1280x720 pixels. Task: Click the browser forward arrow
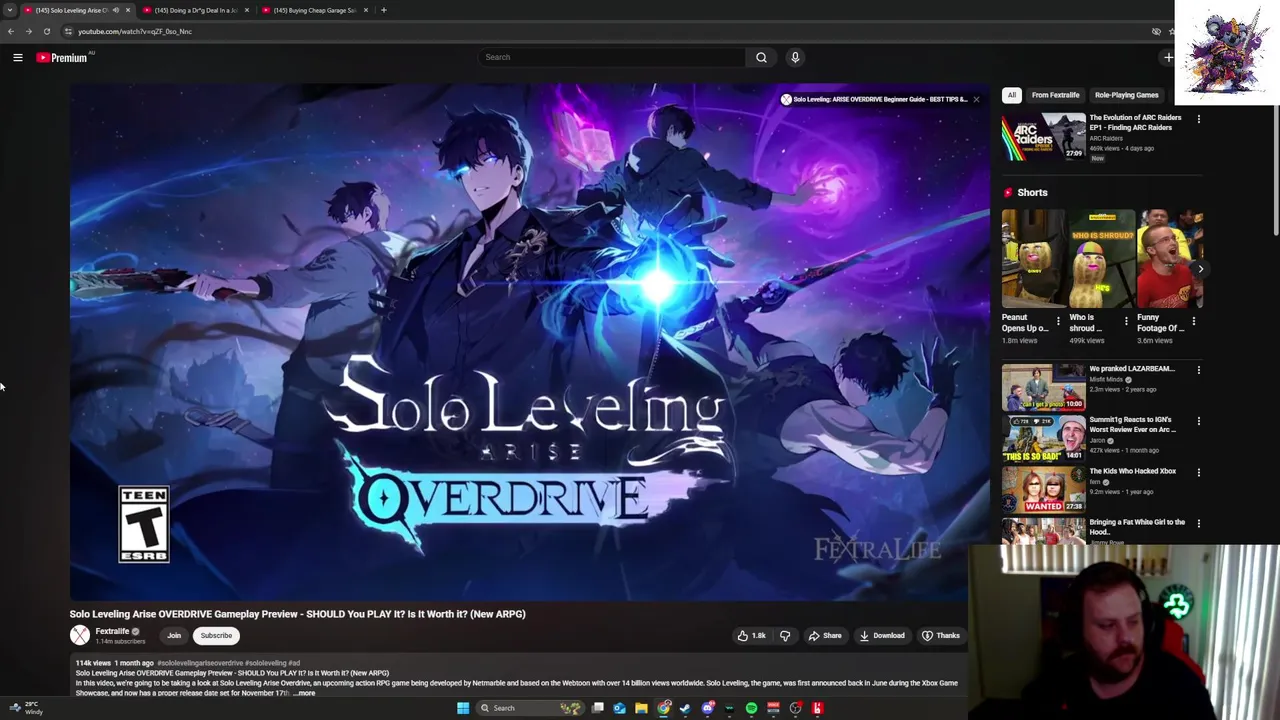28,31
